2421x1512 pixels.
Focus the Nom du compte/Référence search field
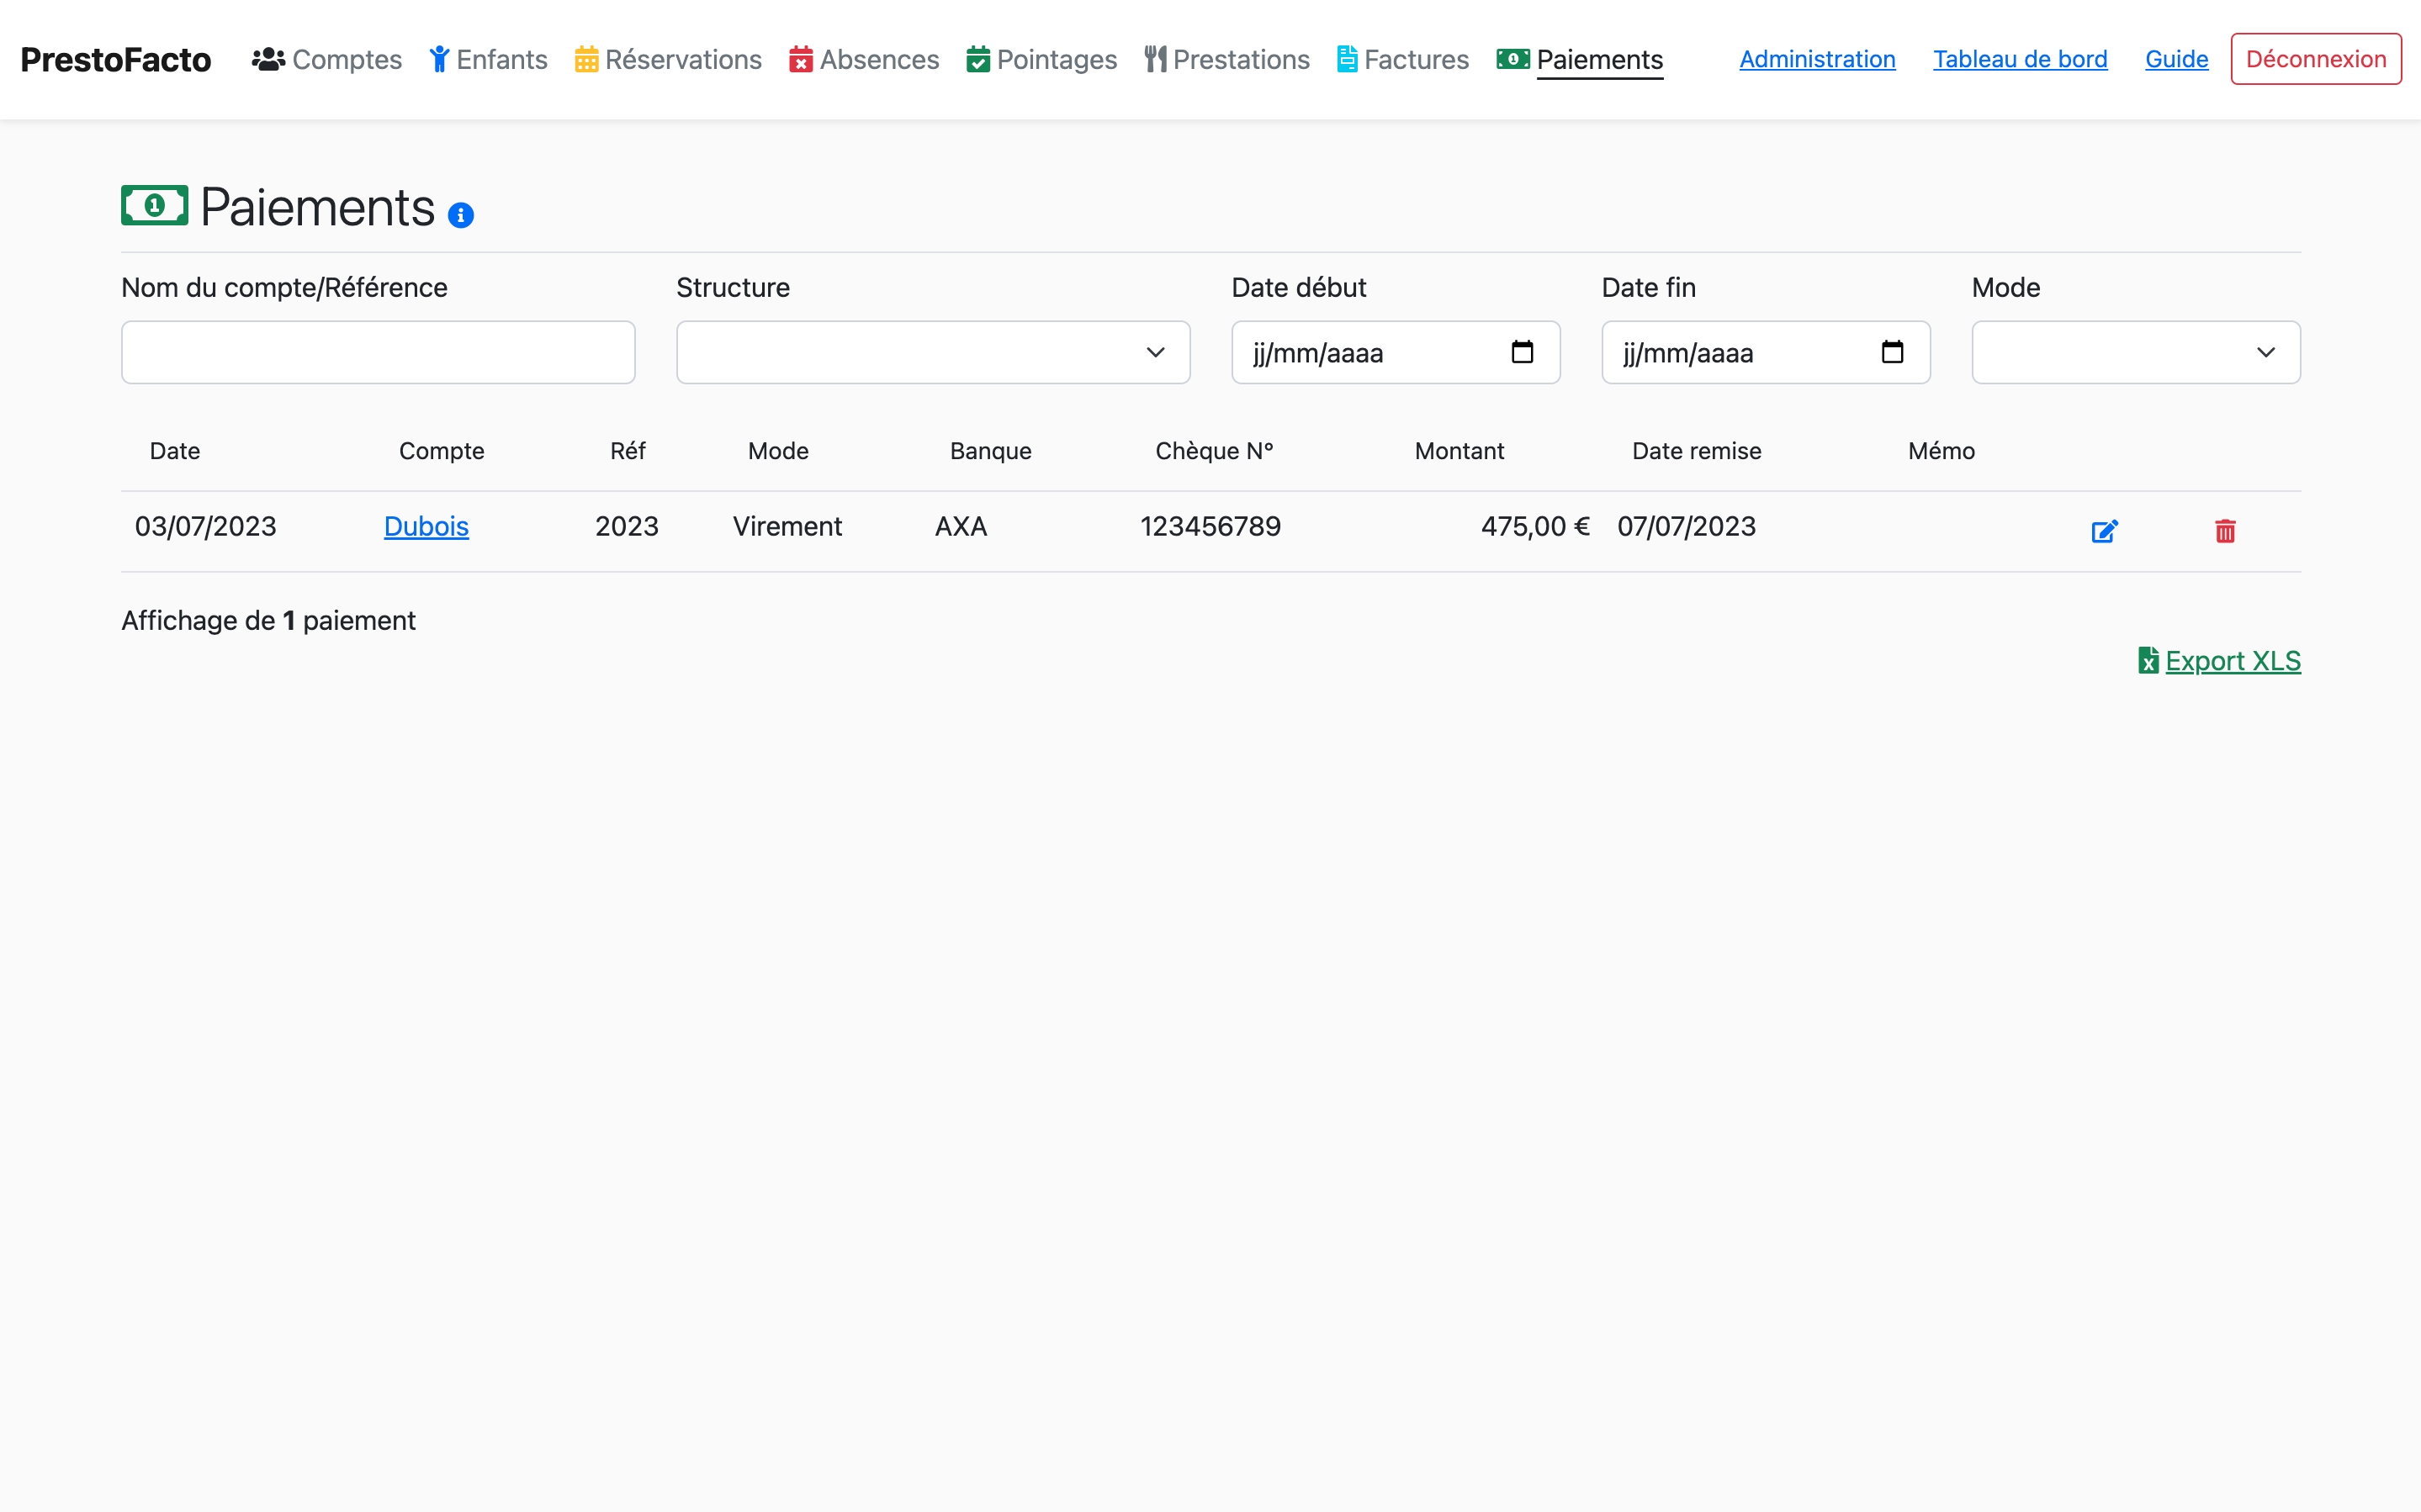click(x=378, y=352)
